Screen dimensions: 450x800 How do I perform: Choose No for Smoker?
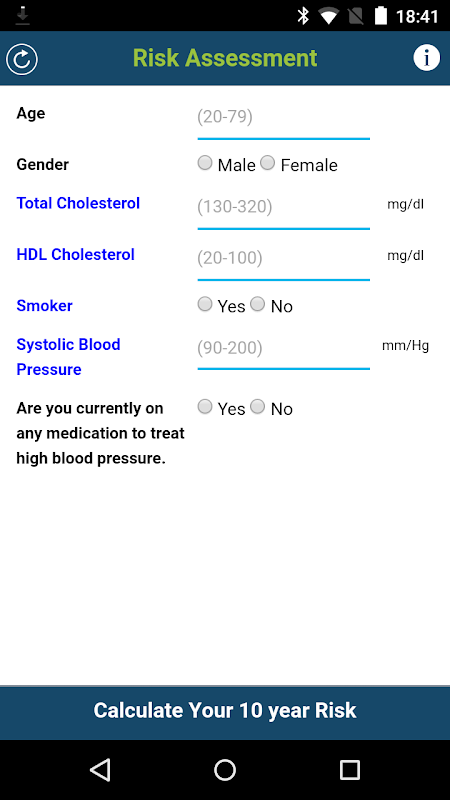[x=258, y=305]
